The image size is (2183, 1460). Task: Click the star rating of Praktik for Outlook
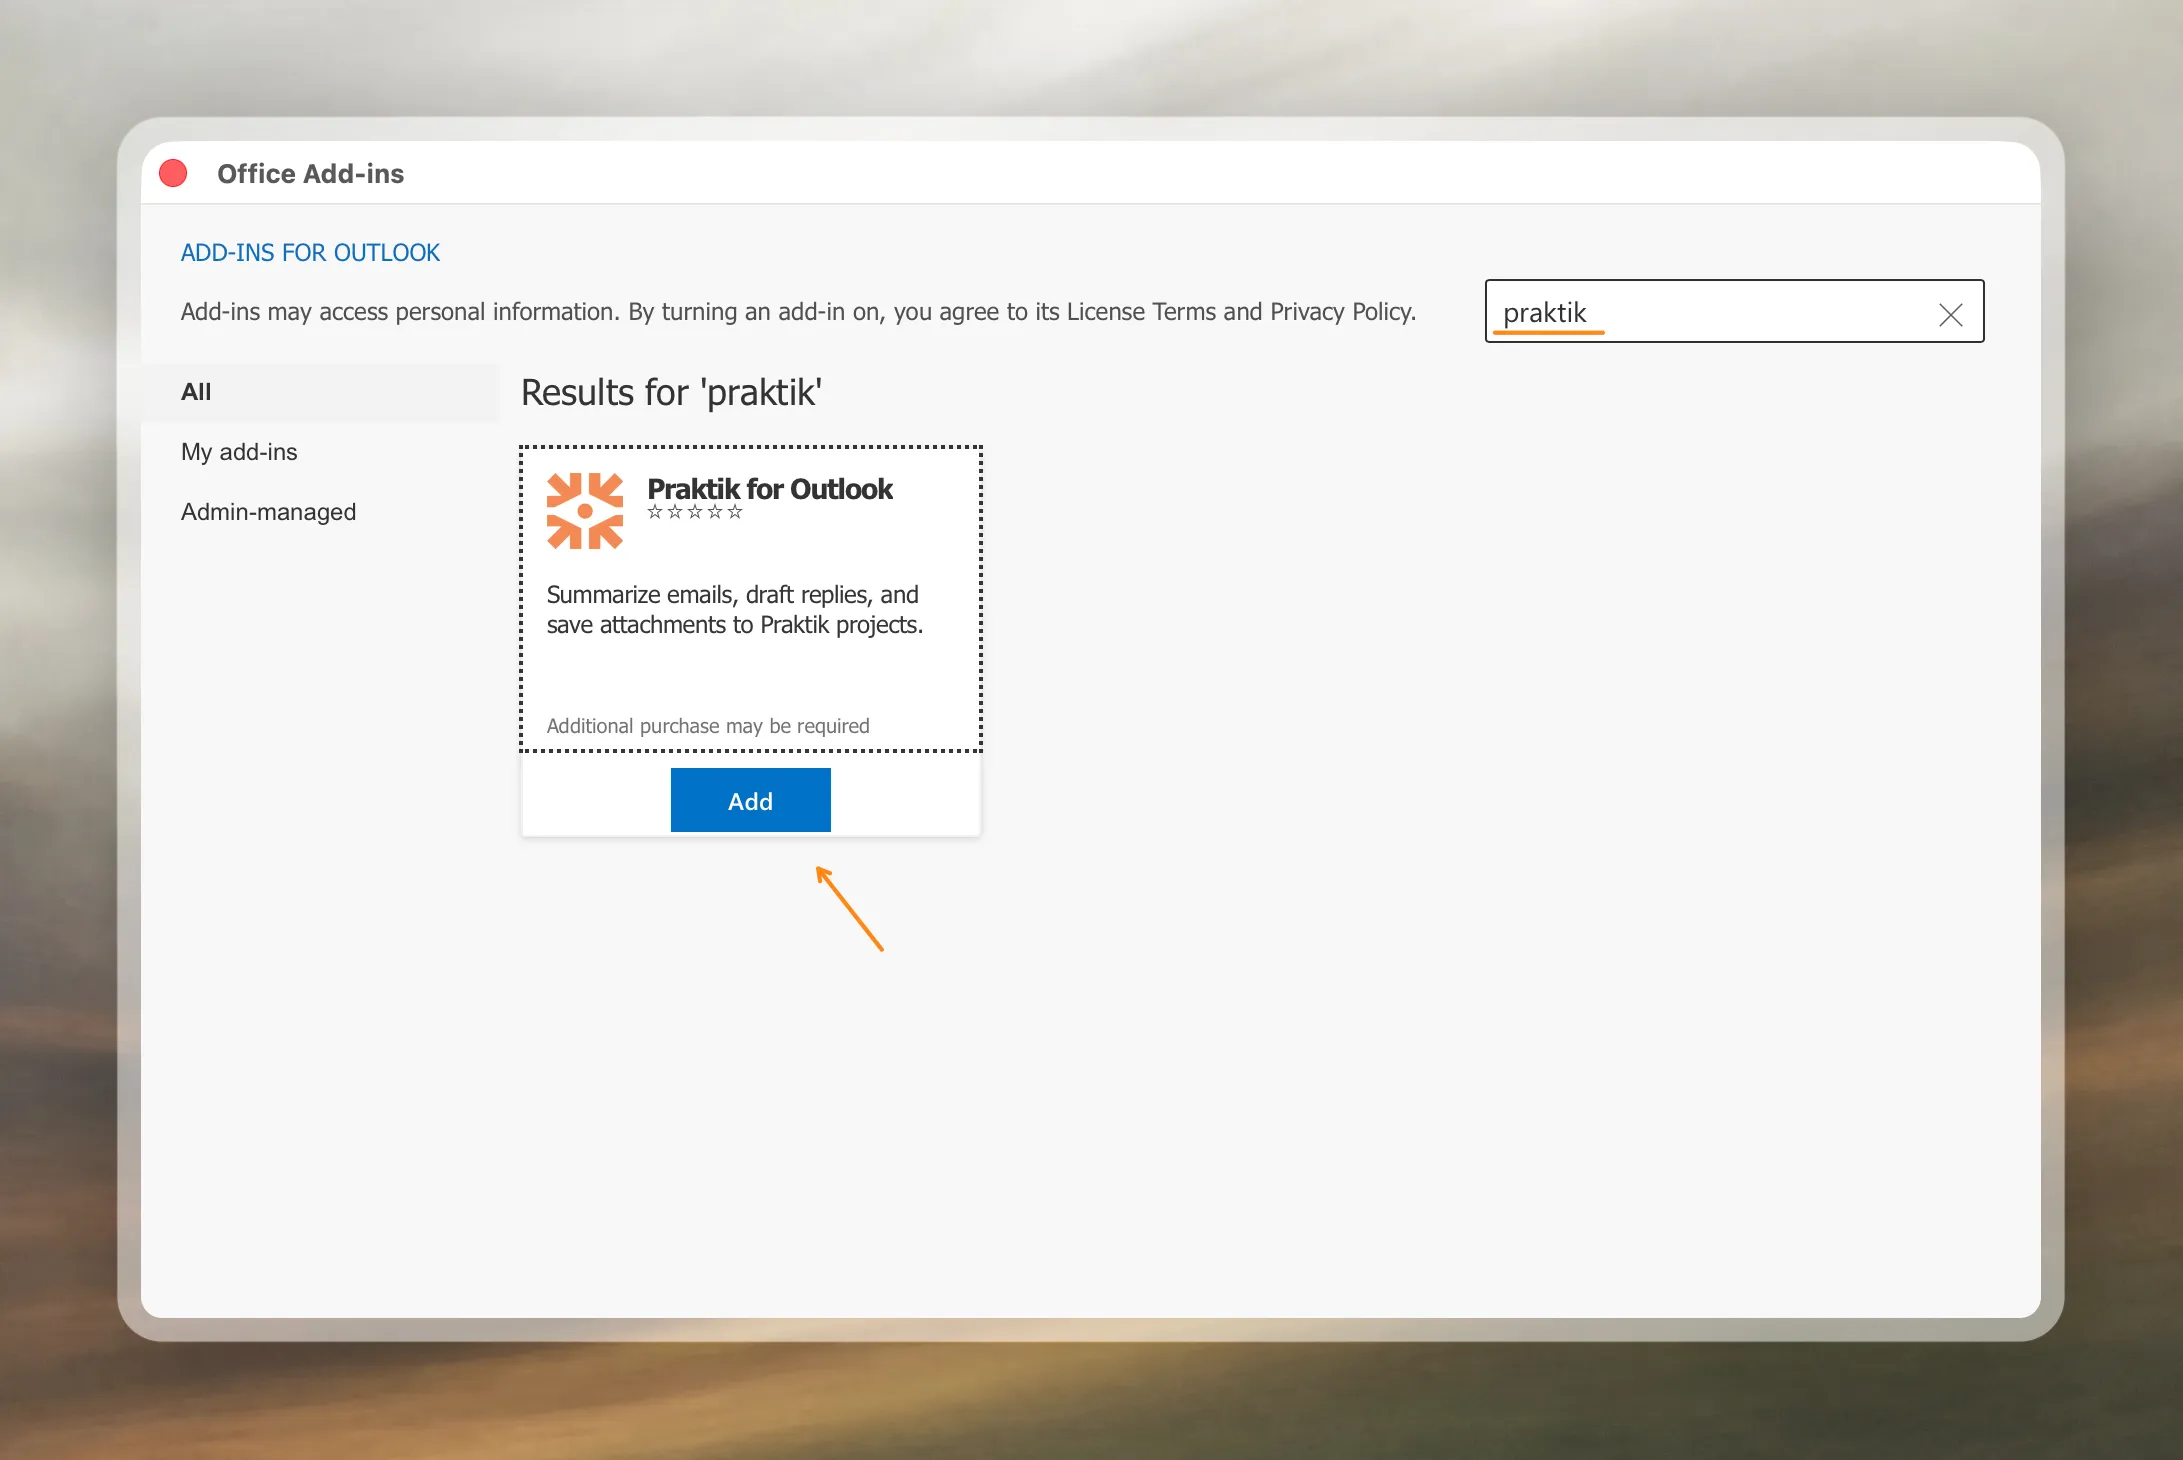[x=695, y=512]
